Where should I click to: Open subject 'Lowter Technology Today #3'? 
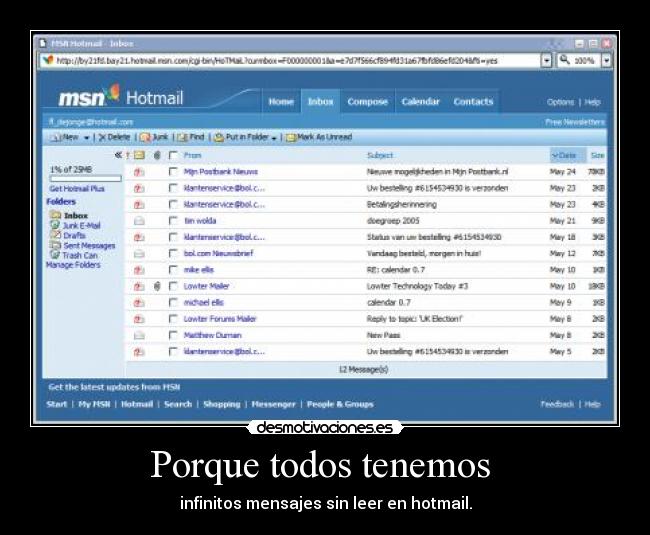click(x=417, y=286)
